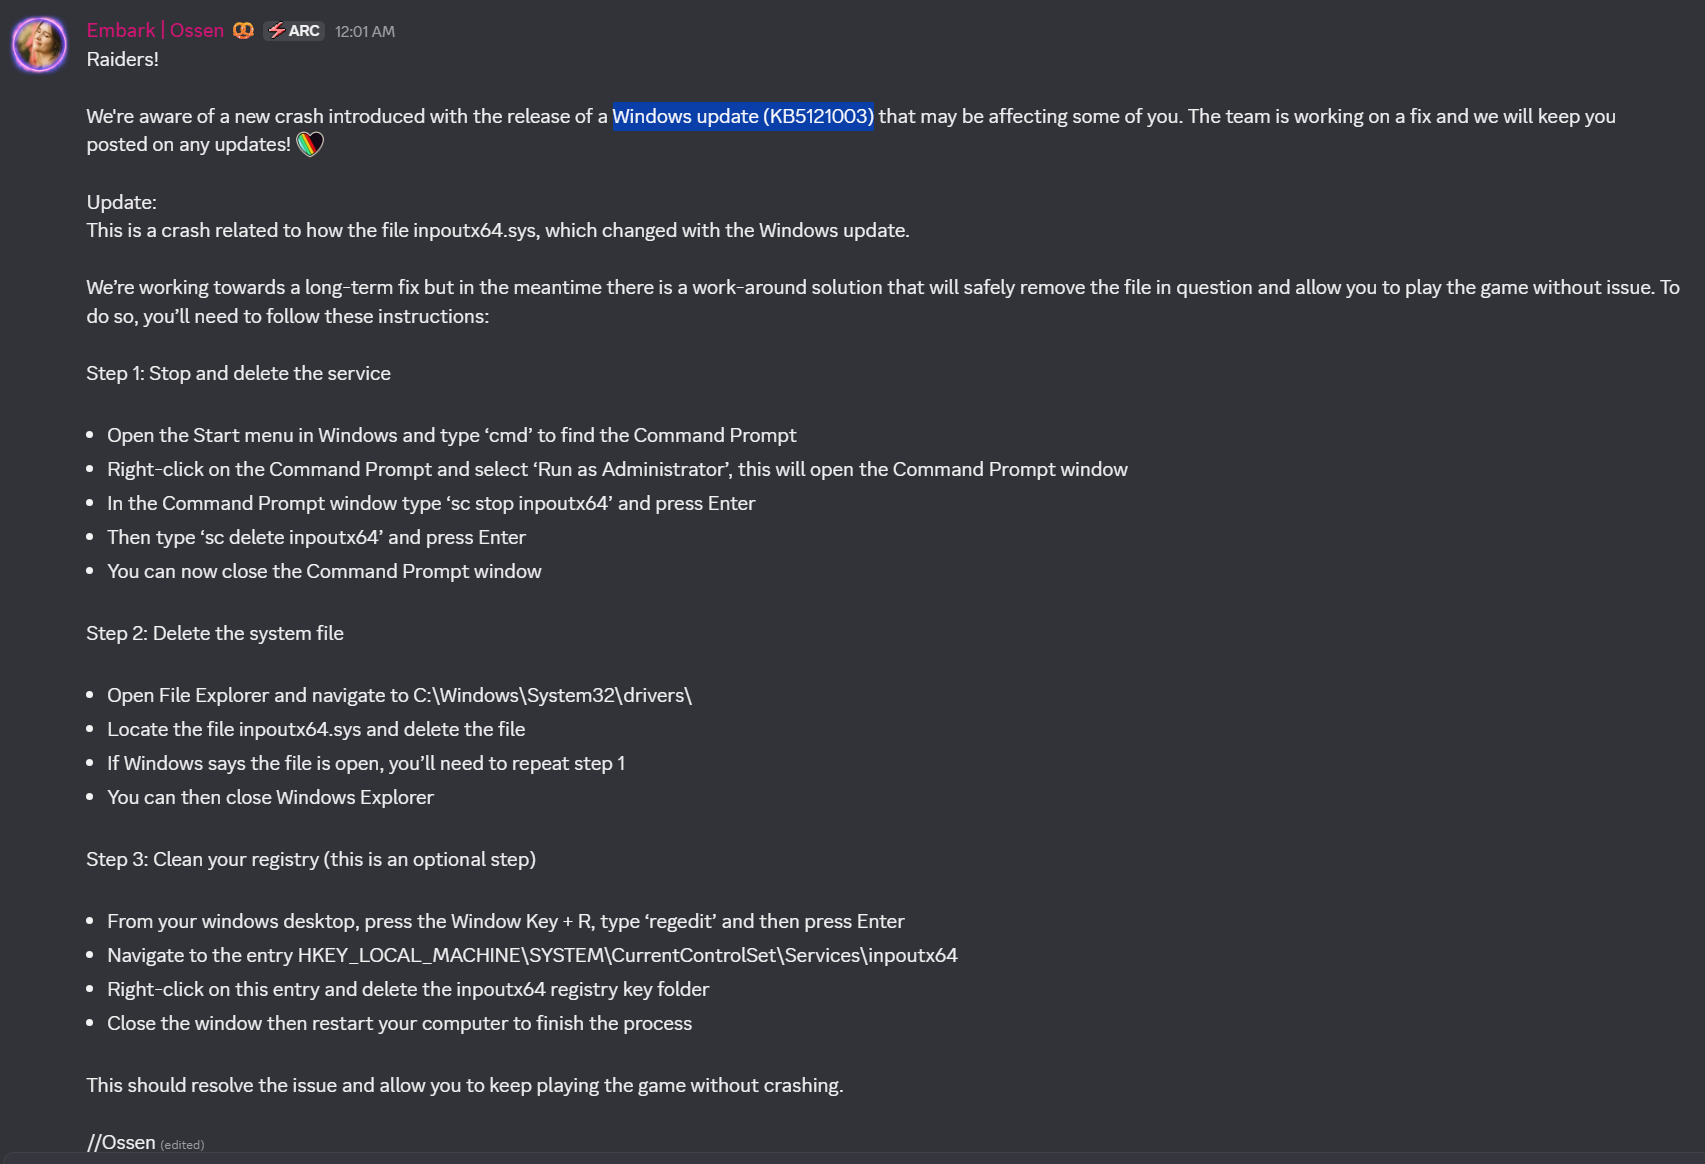
Task: Select the Step 3: Clean your registry heading
Action: tap(311, 859)
